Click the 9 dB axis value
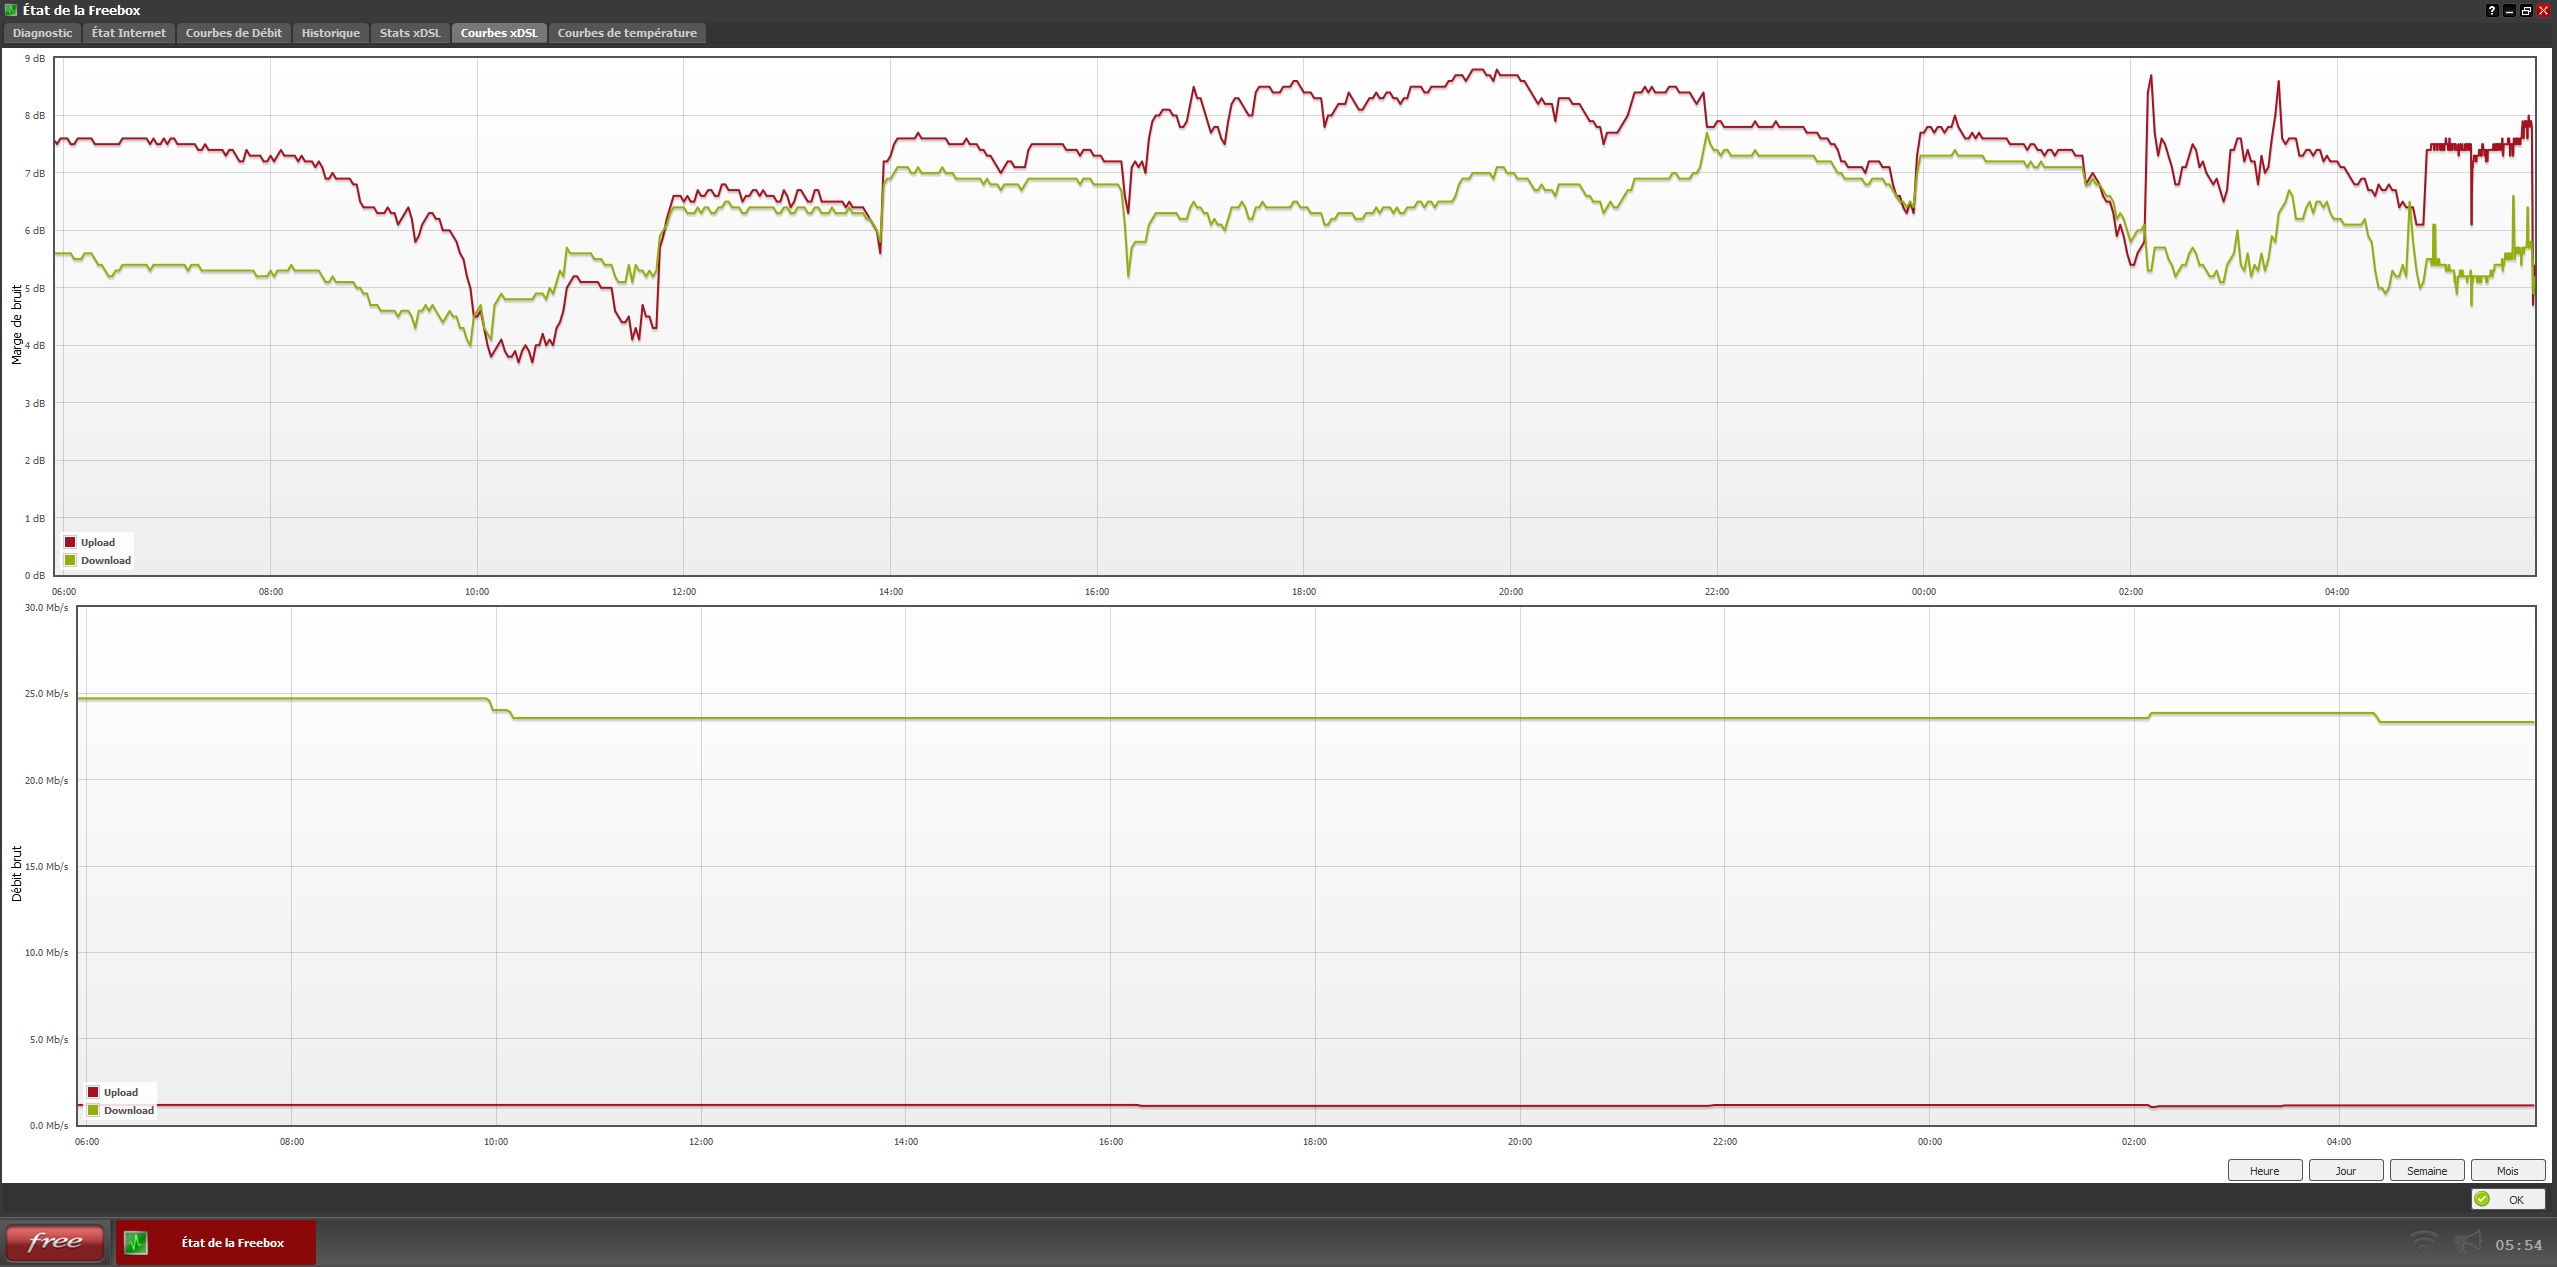 tap(35, 58)
